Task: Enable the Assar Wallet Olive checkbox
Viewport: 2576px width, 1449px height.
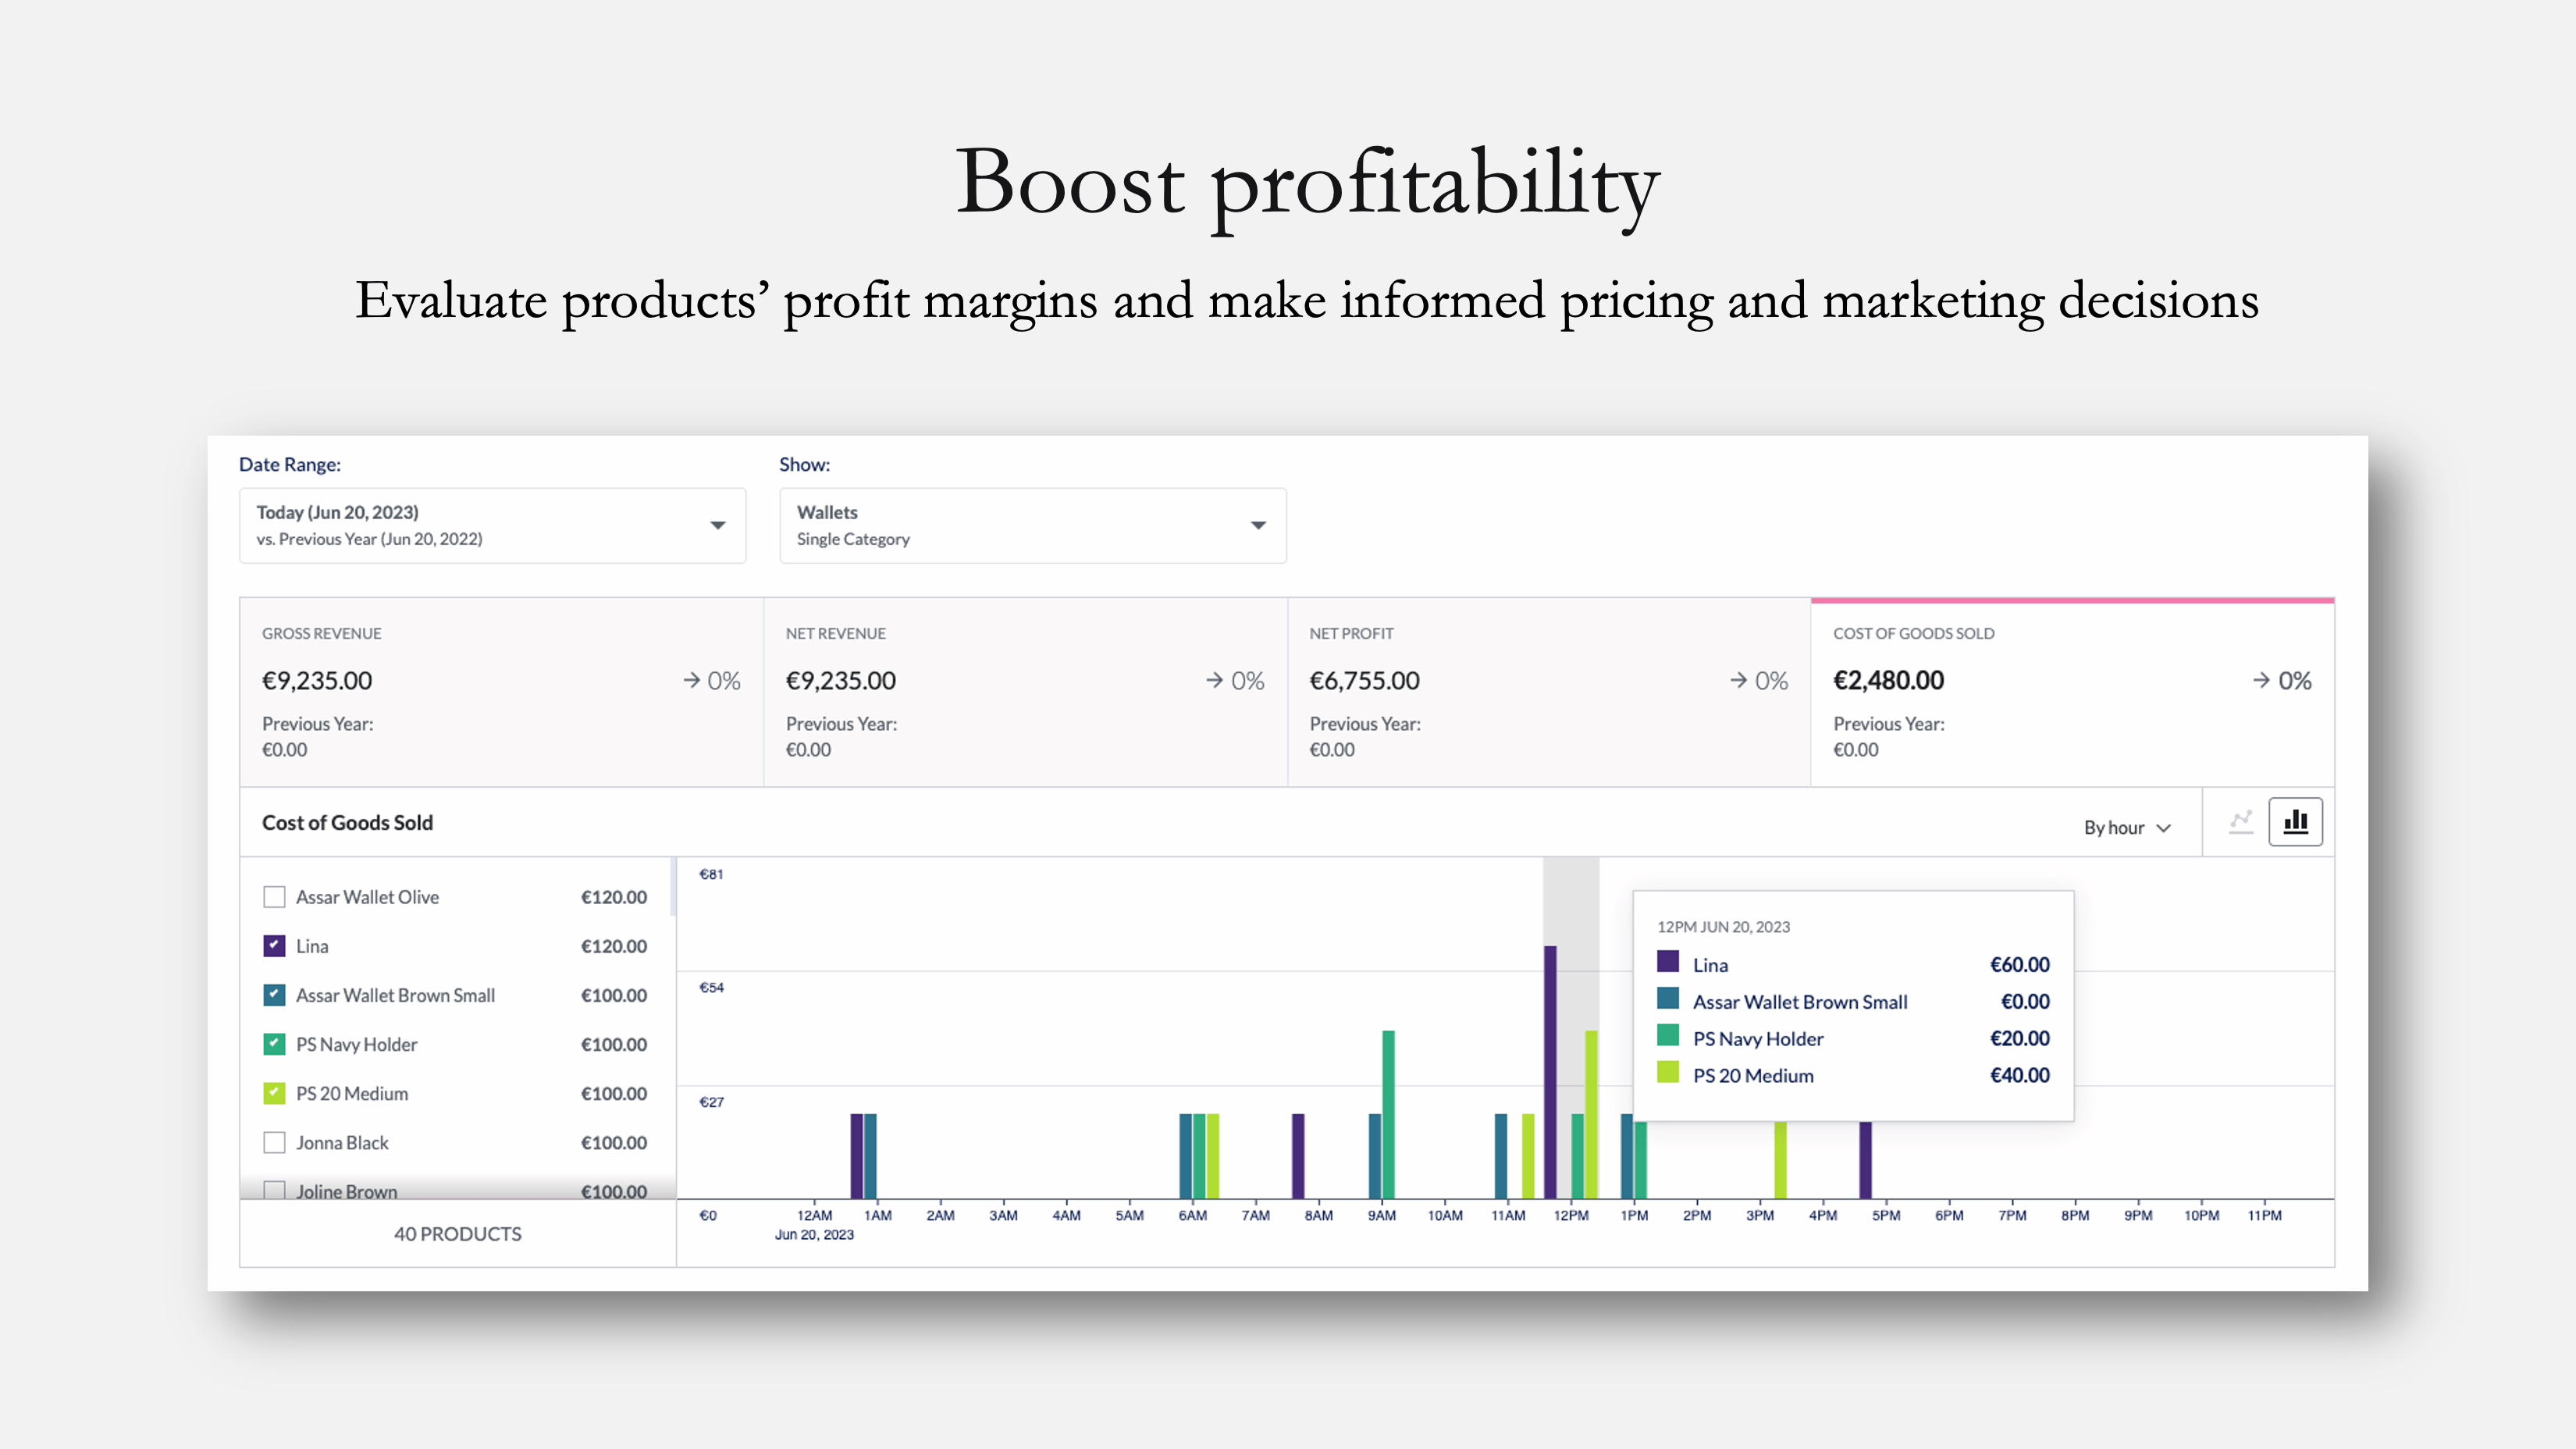Action: point(274,896)
